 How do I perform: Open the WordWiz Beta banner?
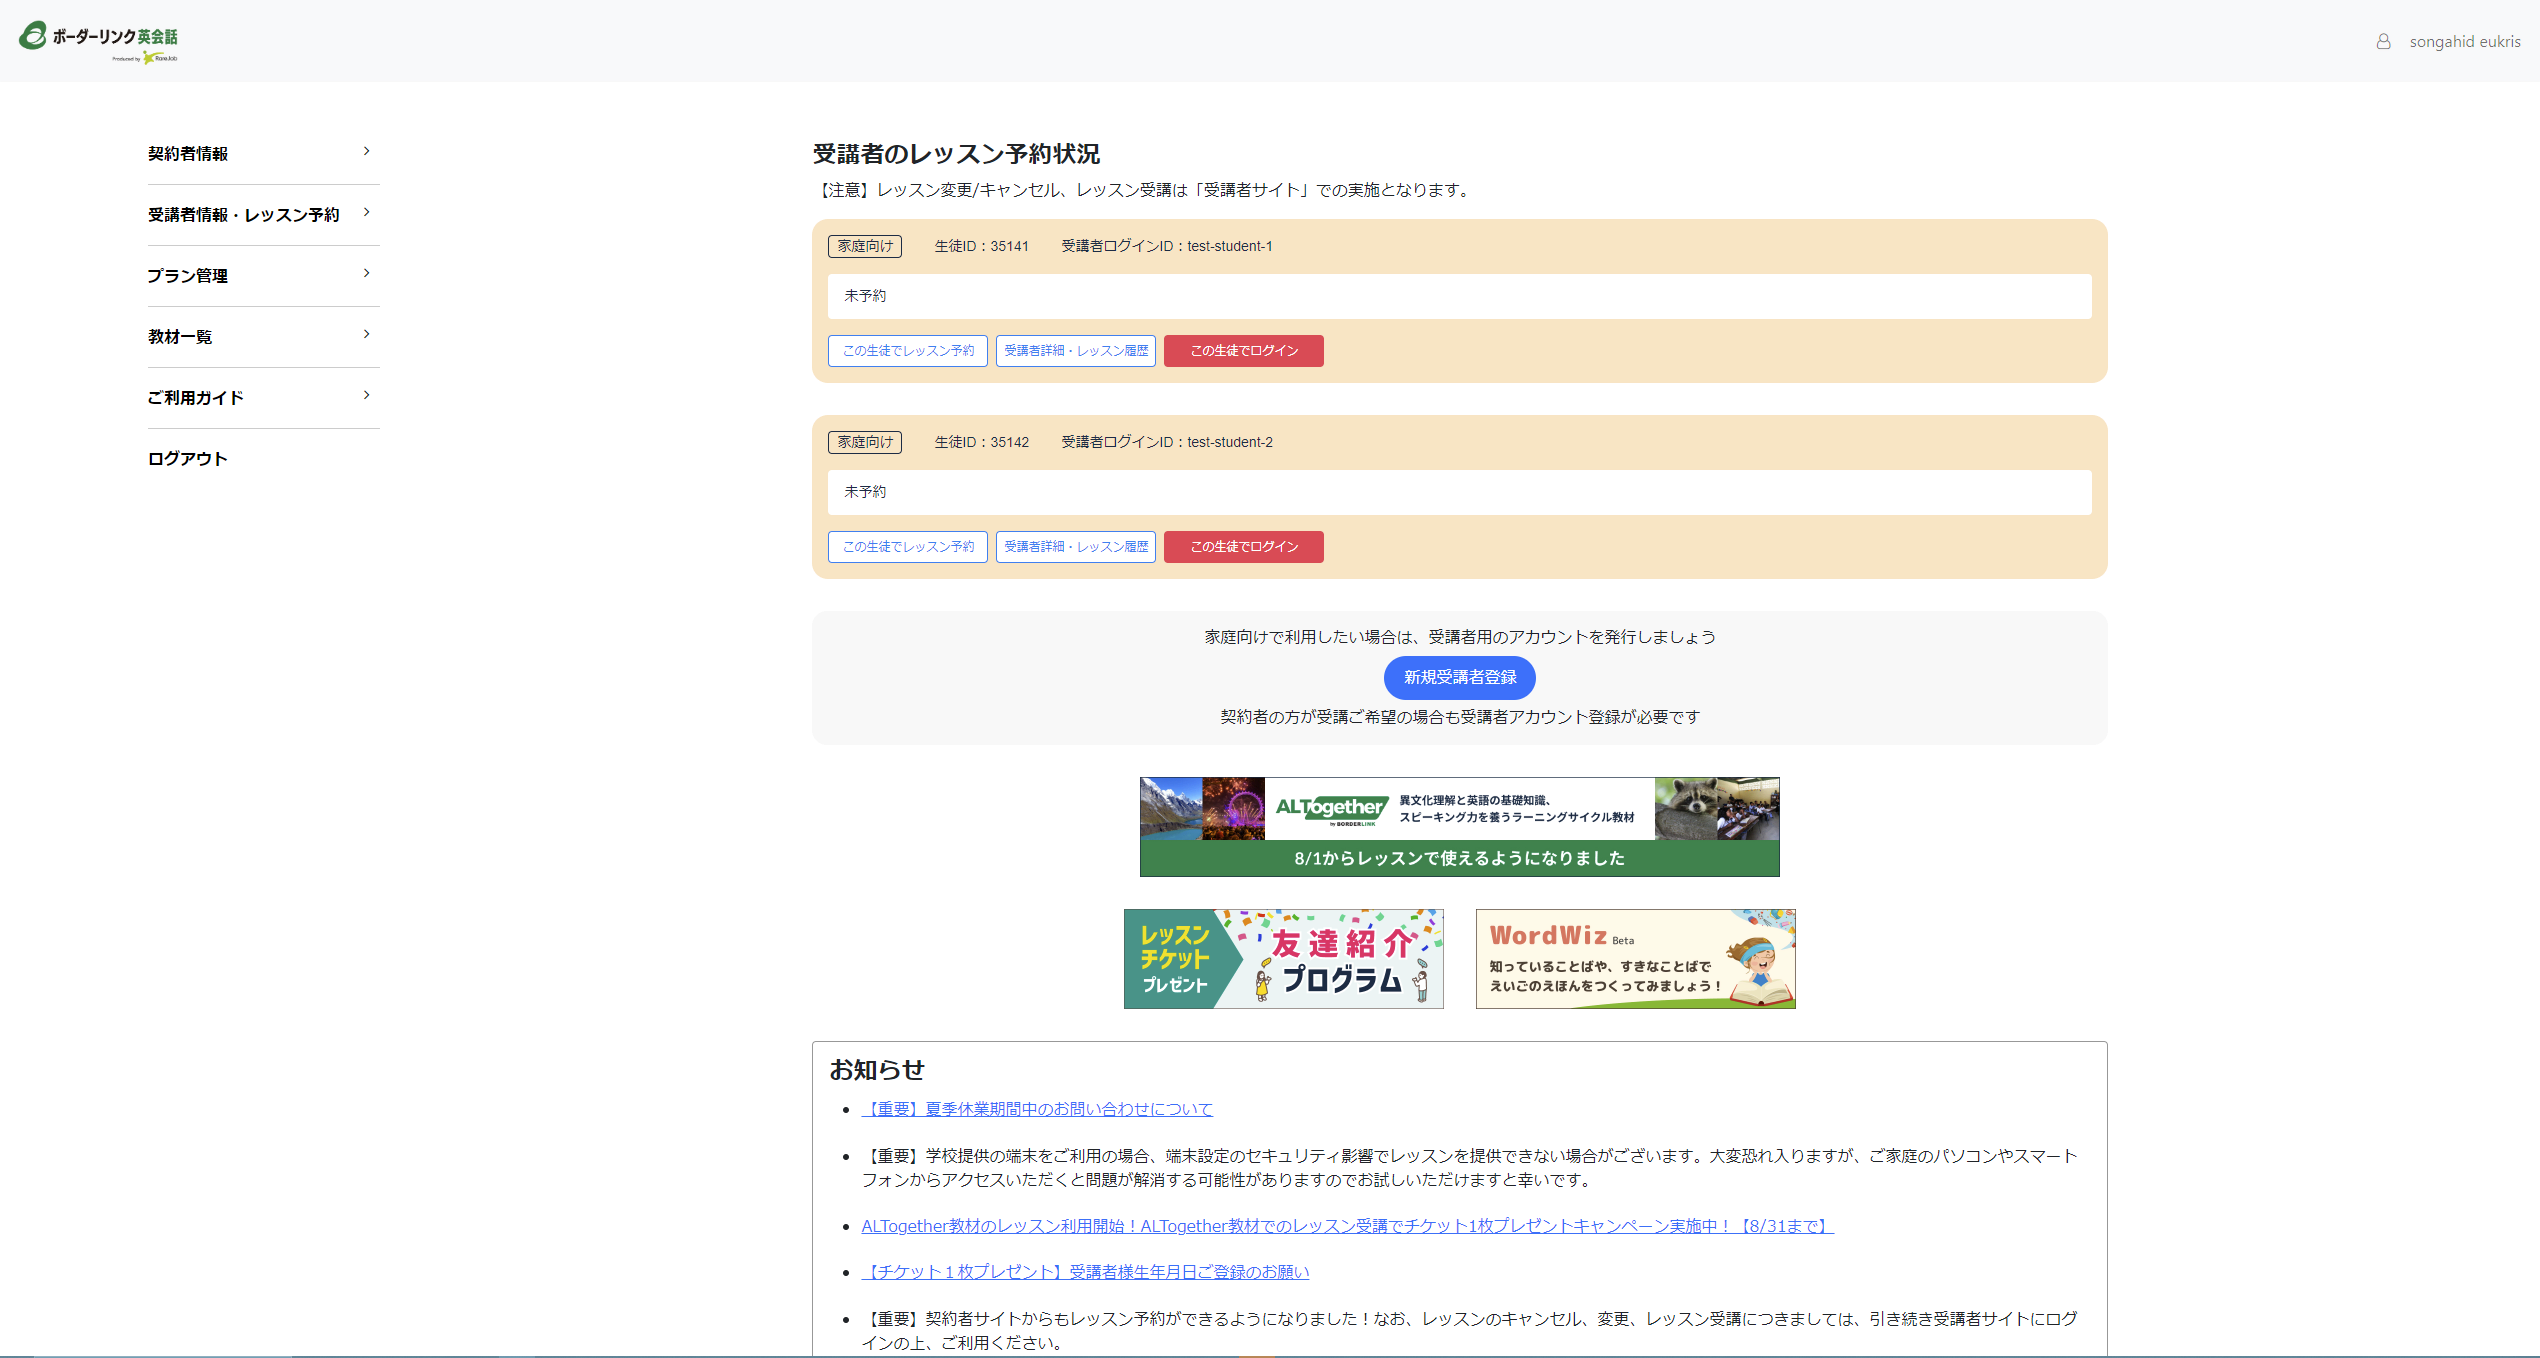click(1635, 959)
